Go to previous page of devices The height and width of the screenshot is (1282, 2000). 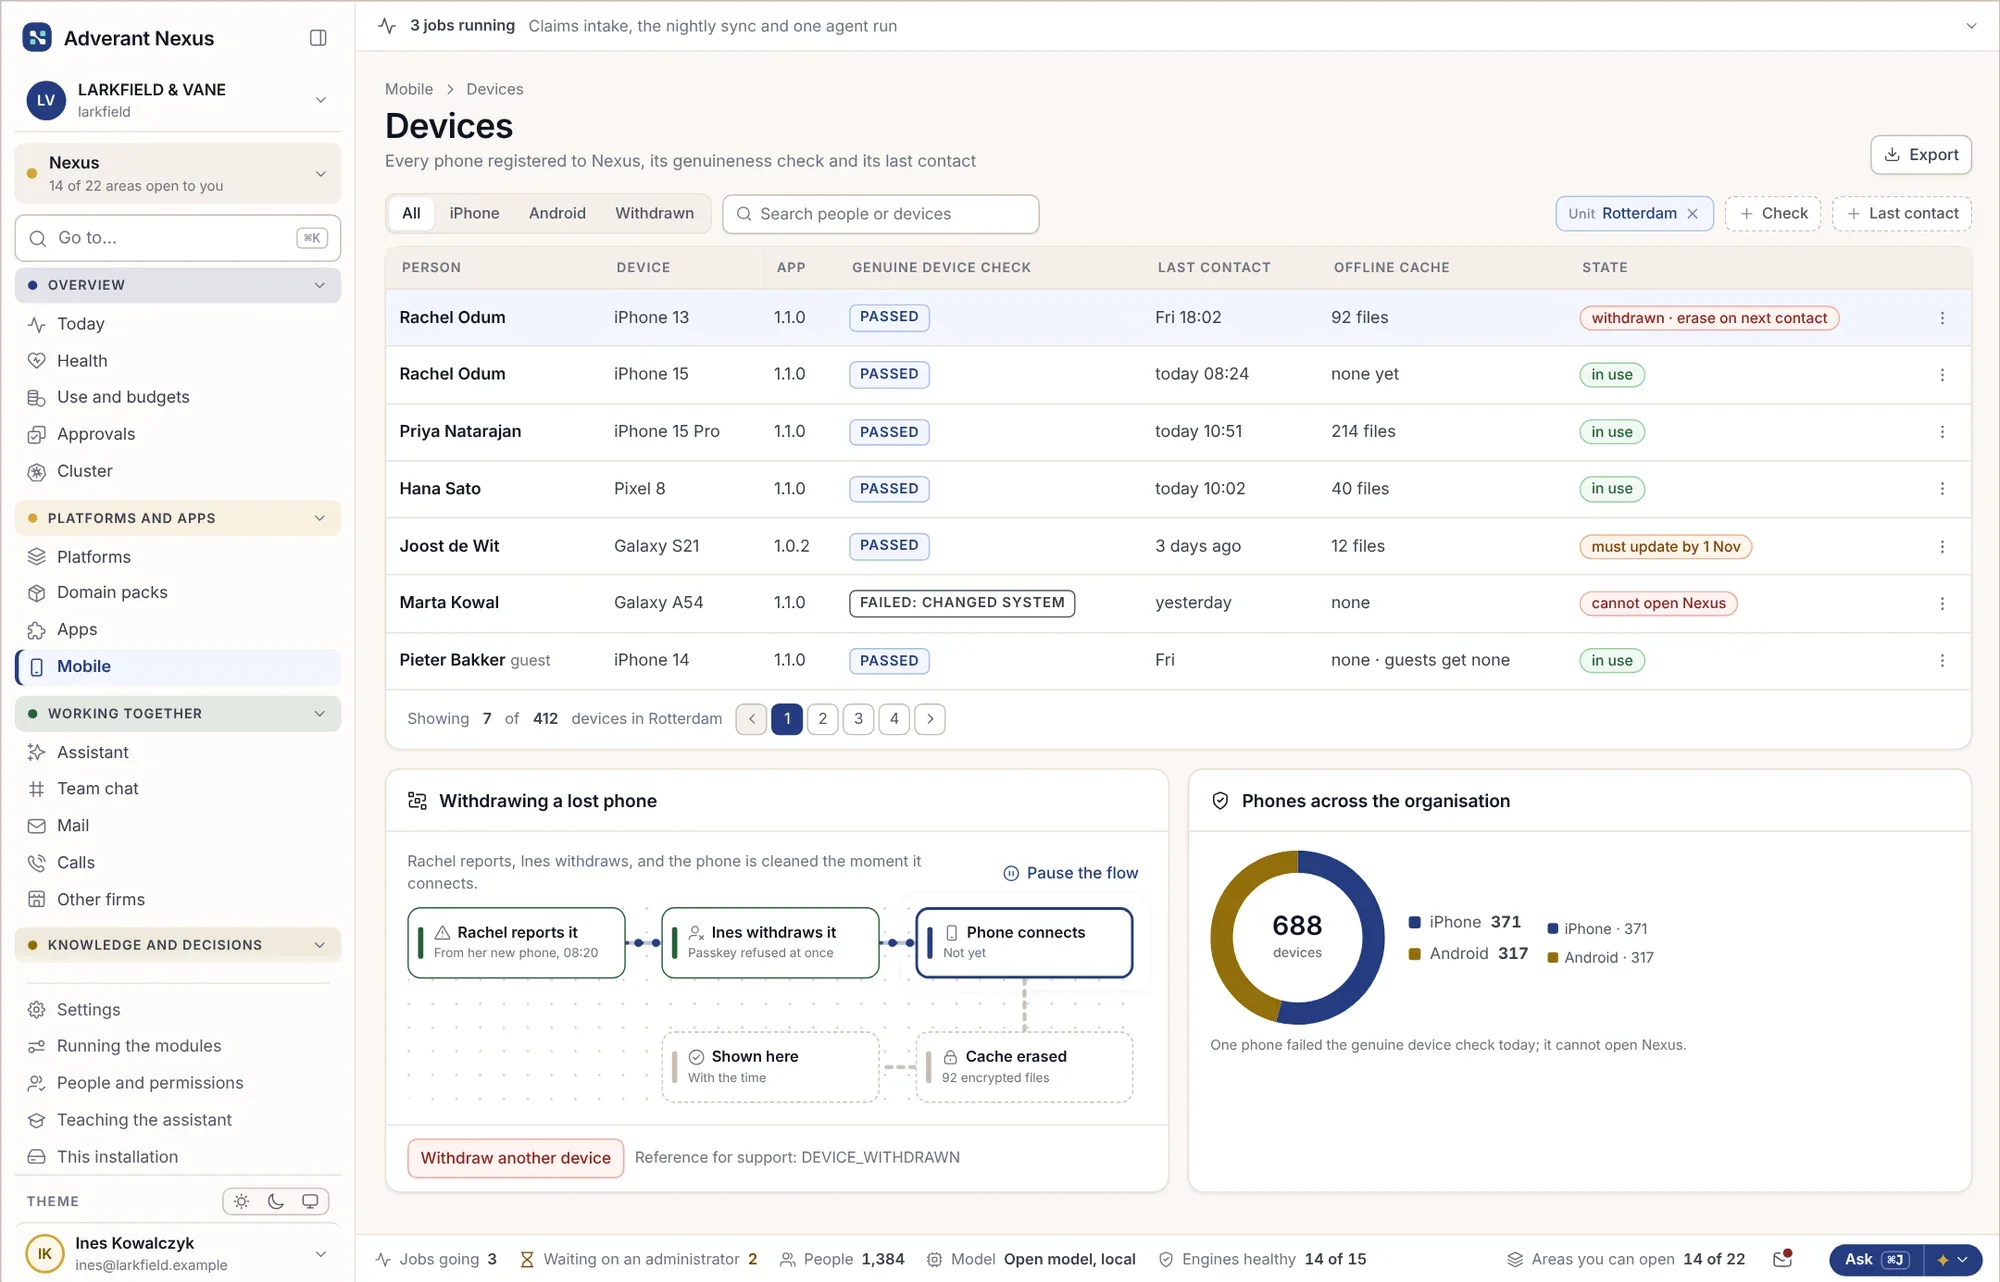coord(751,719)
